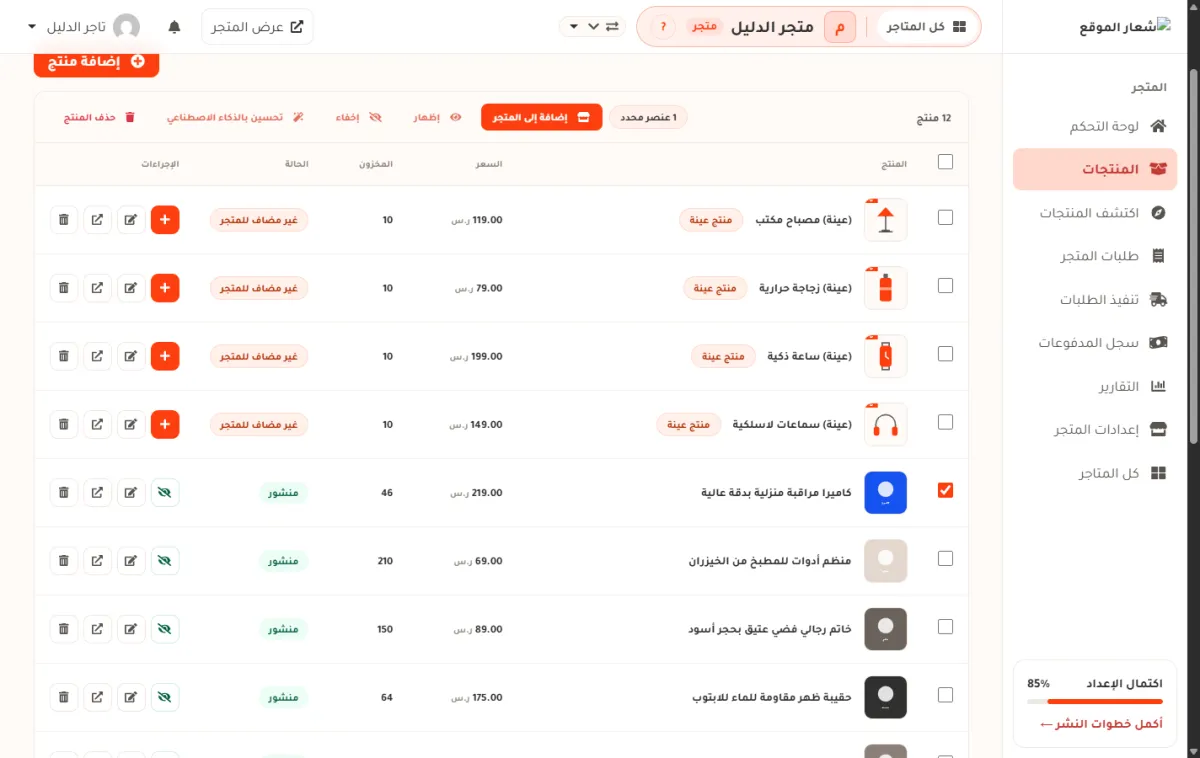Check the bamboo kitchen organizer (منظم أدوات للمطبخ) checkbox

point(945,559)
